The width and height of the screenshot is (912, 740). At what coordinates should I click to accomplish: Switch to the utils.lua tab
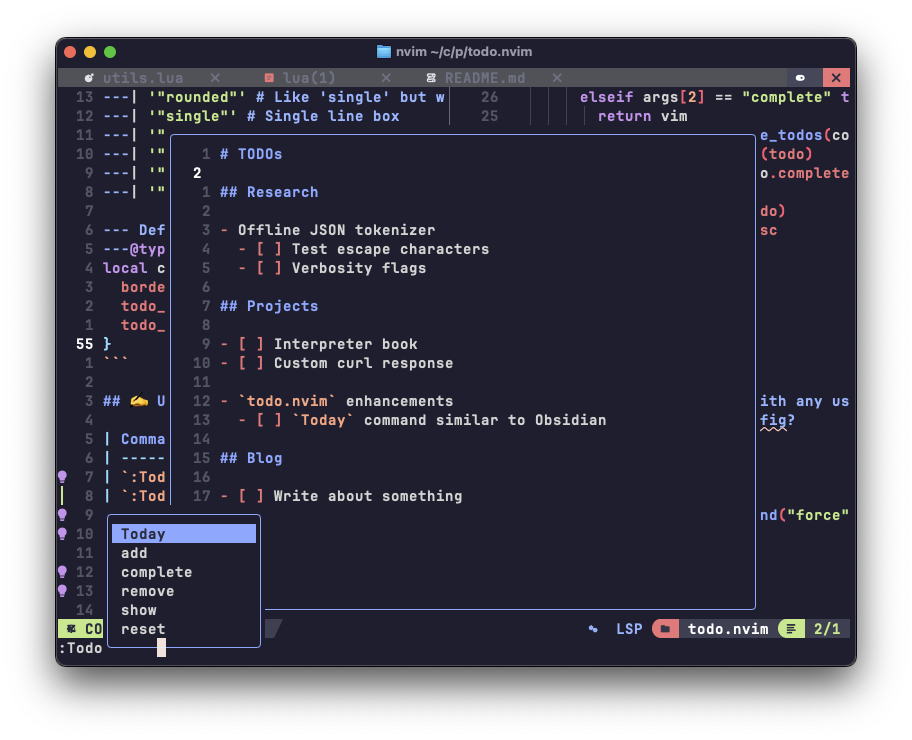pos(143,78)
